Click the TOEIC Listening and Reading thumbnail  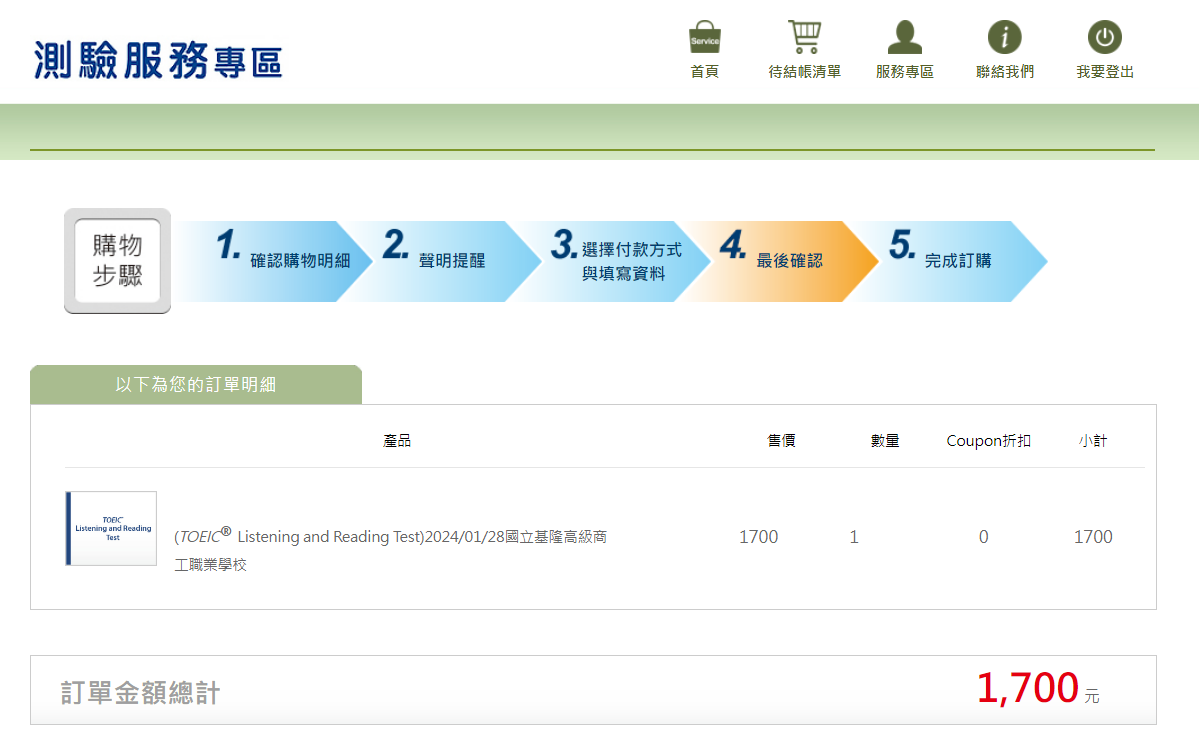111,528
